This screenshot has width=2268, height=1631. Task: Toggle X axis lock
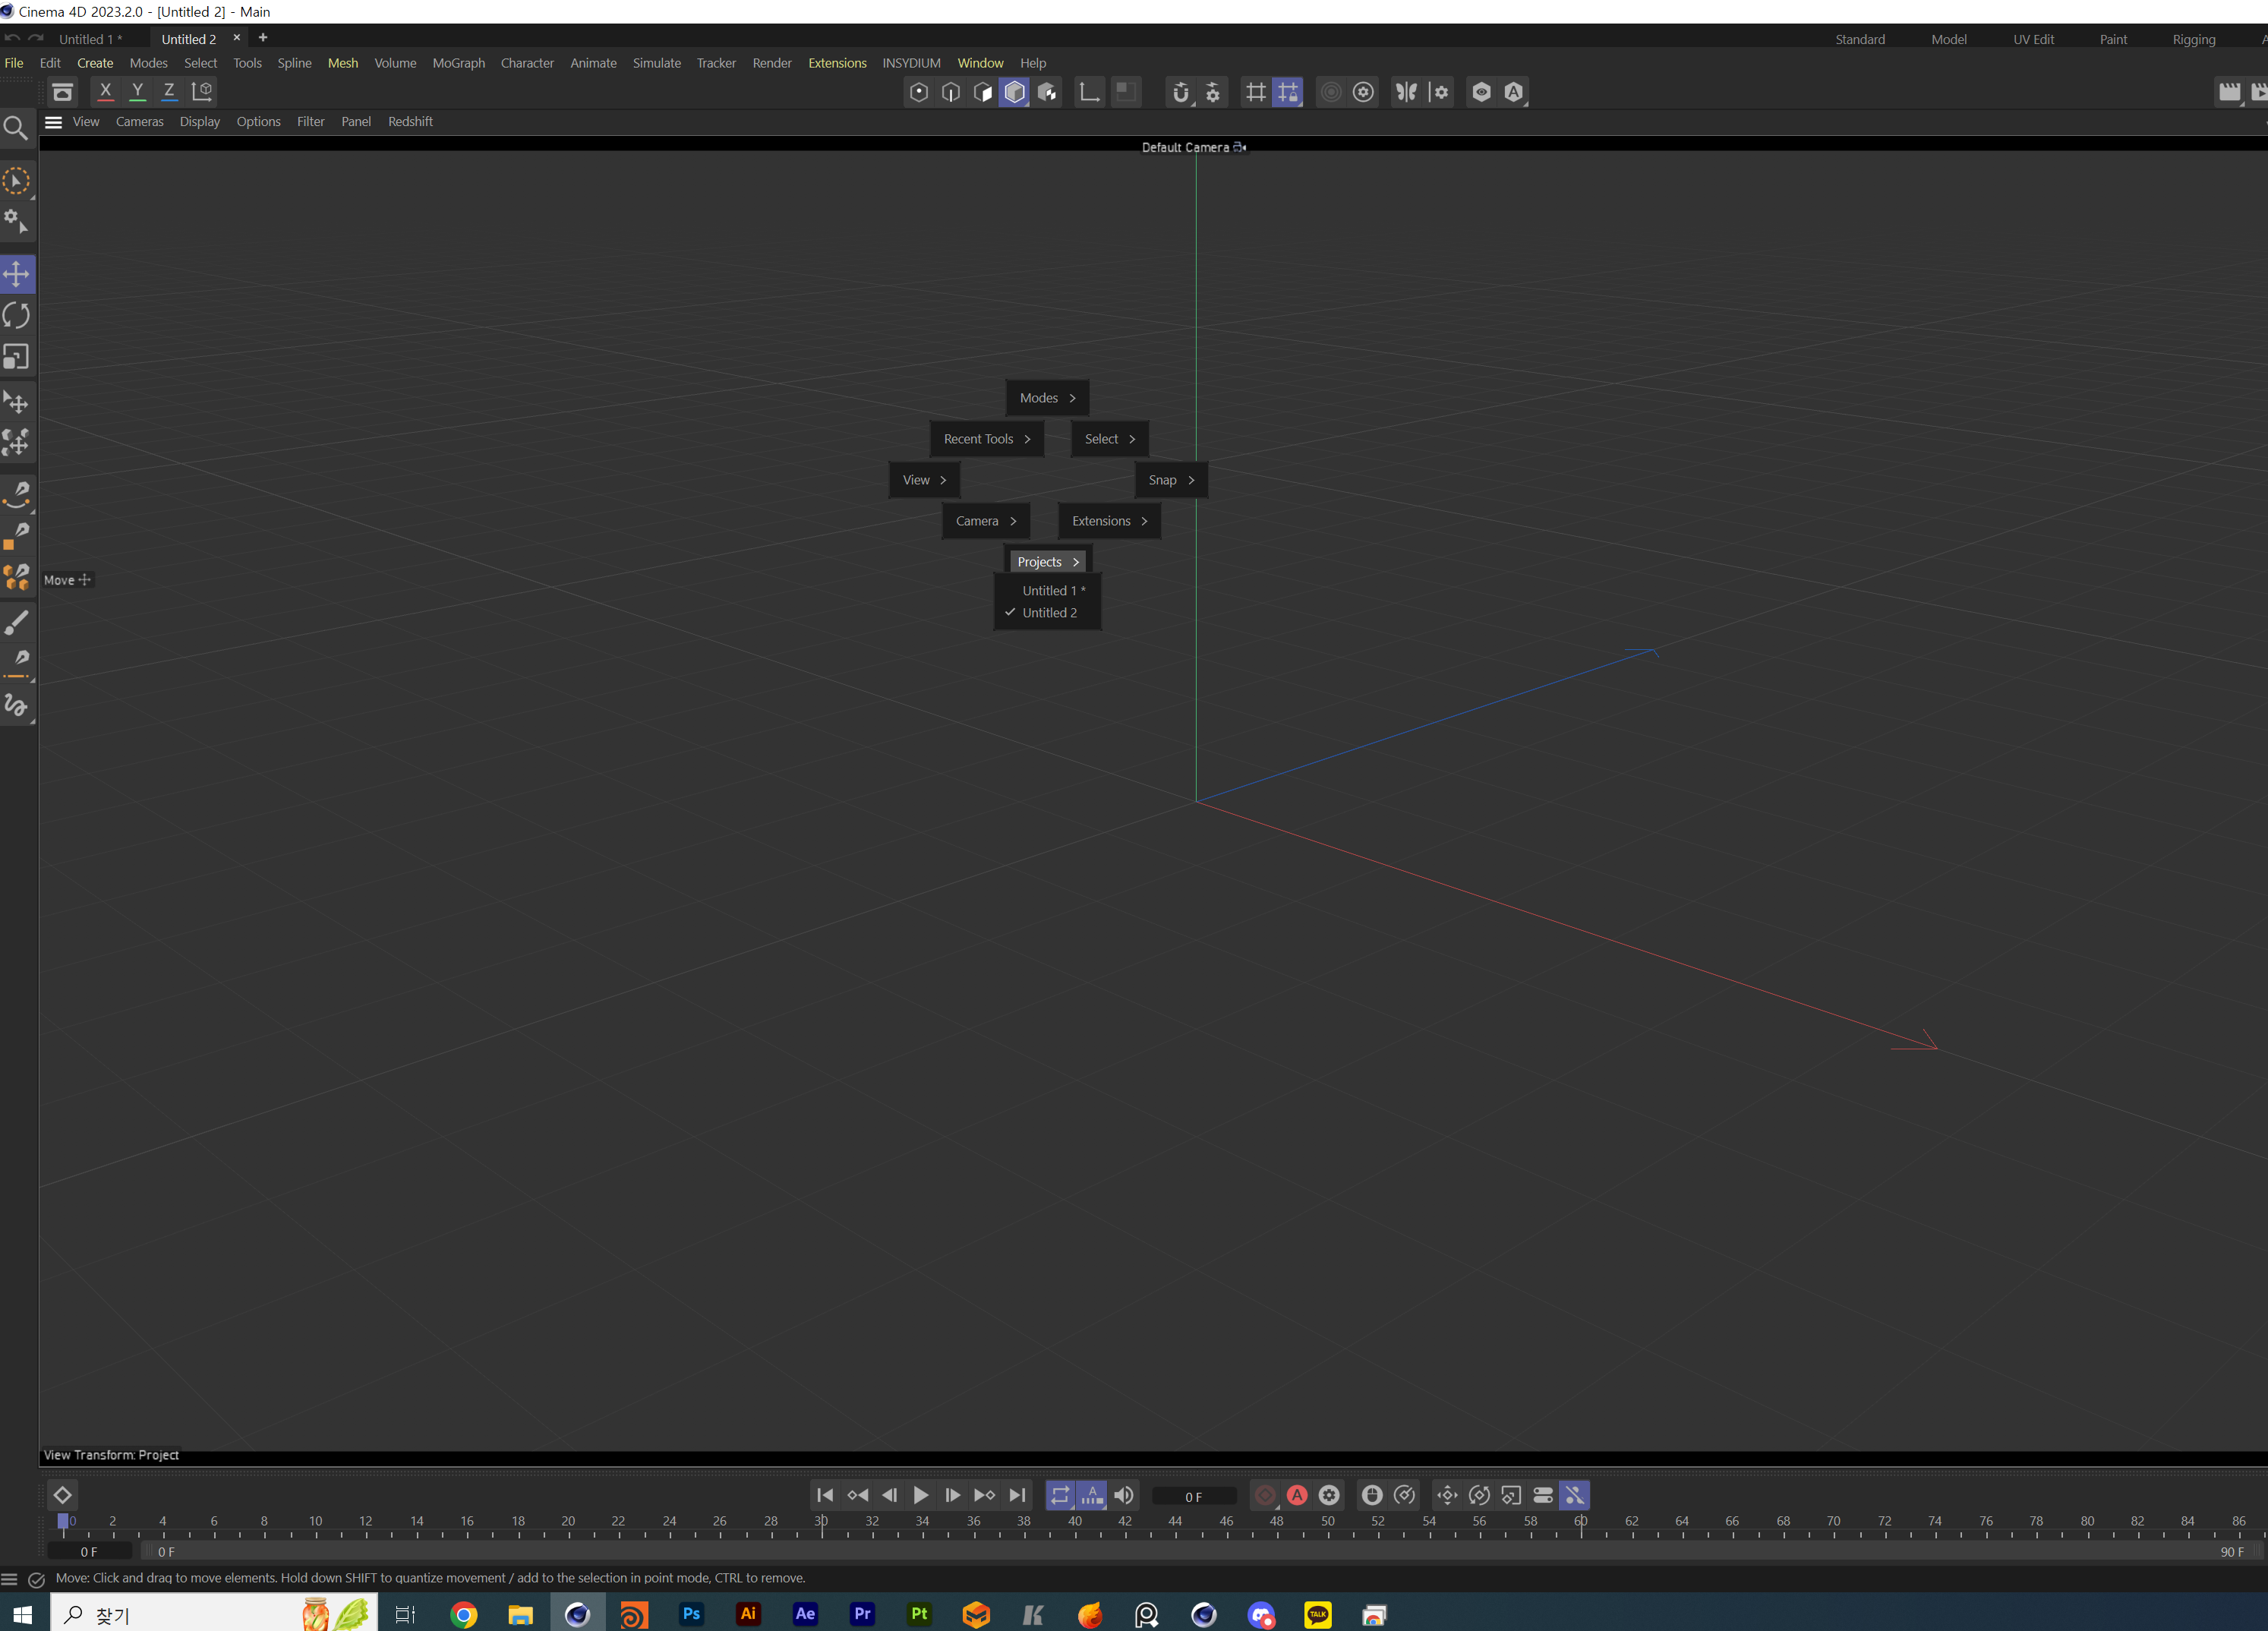click(105, 92)
